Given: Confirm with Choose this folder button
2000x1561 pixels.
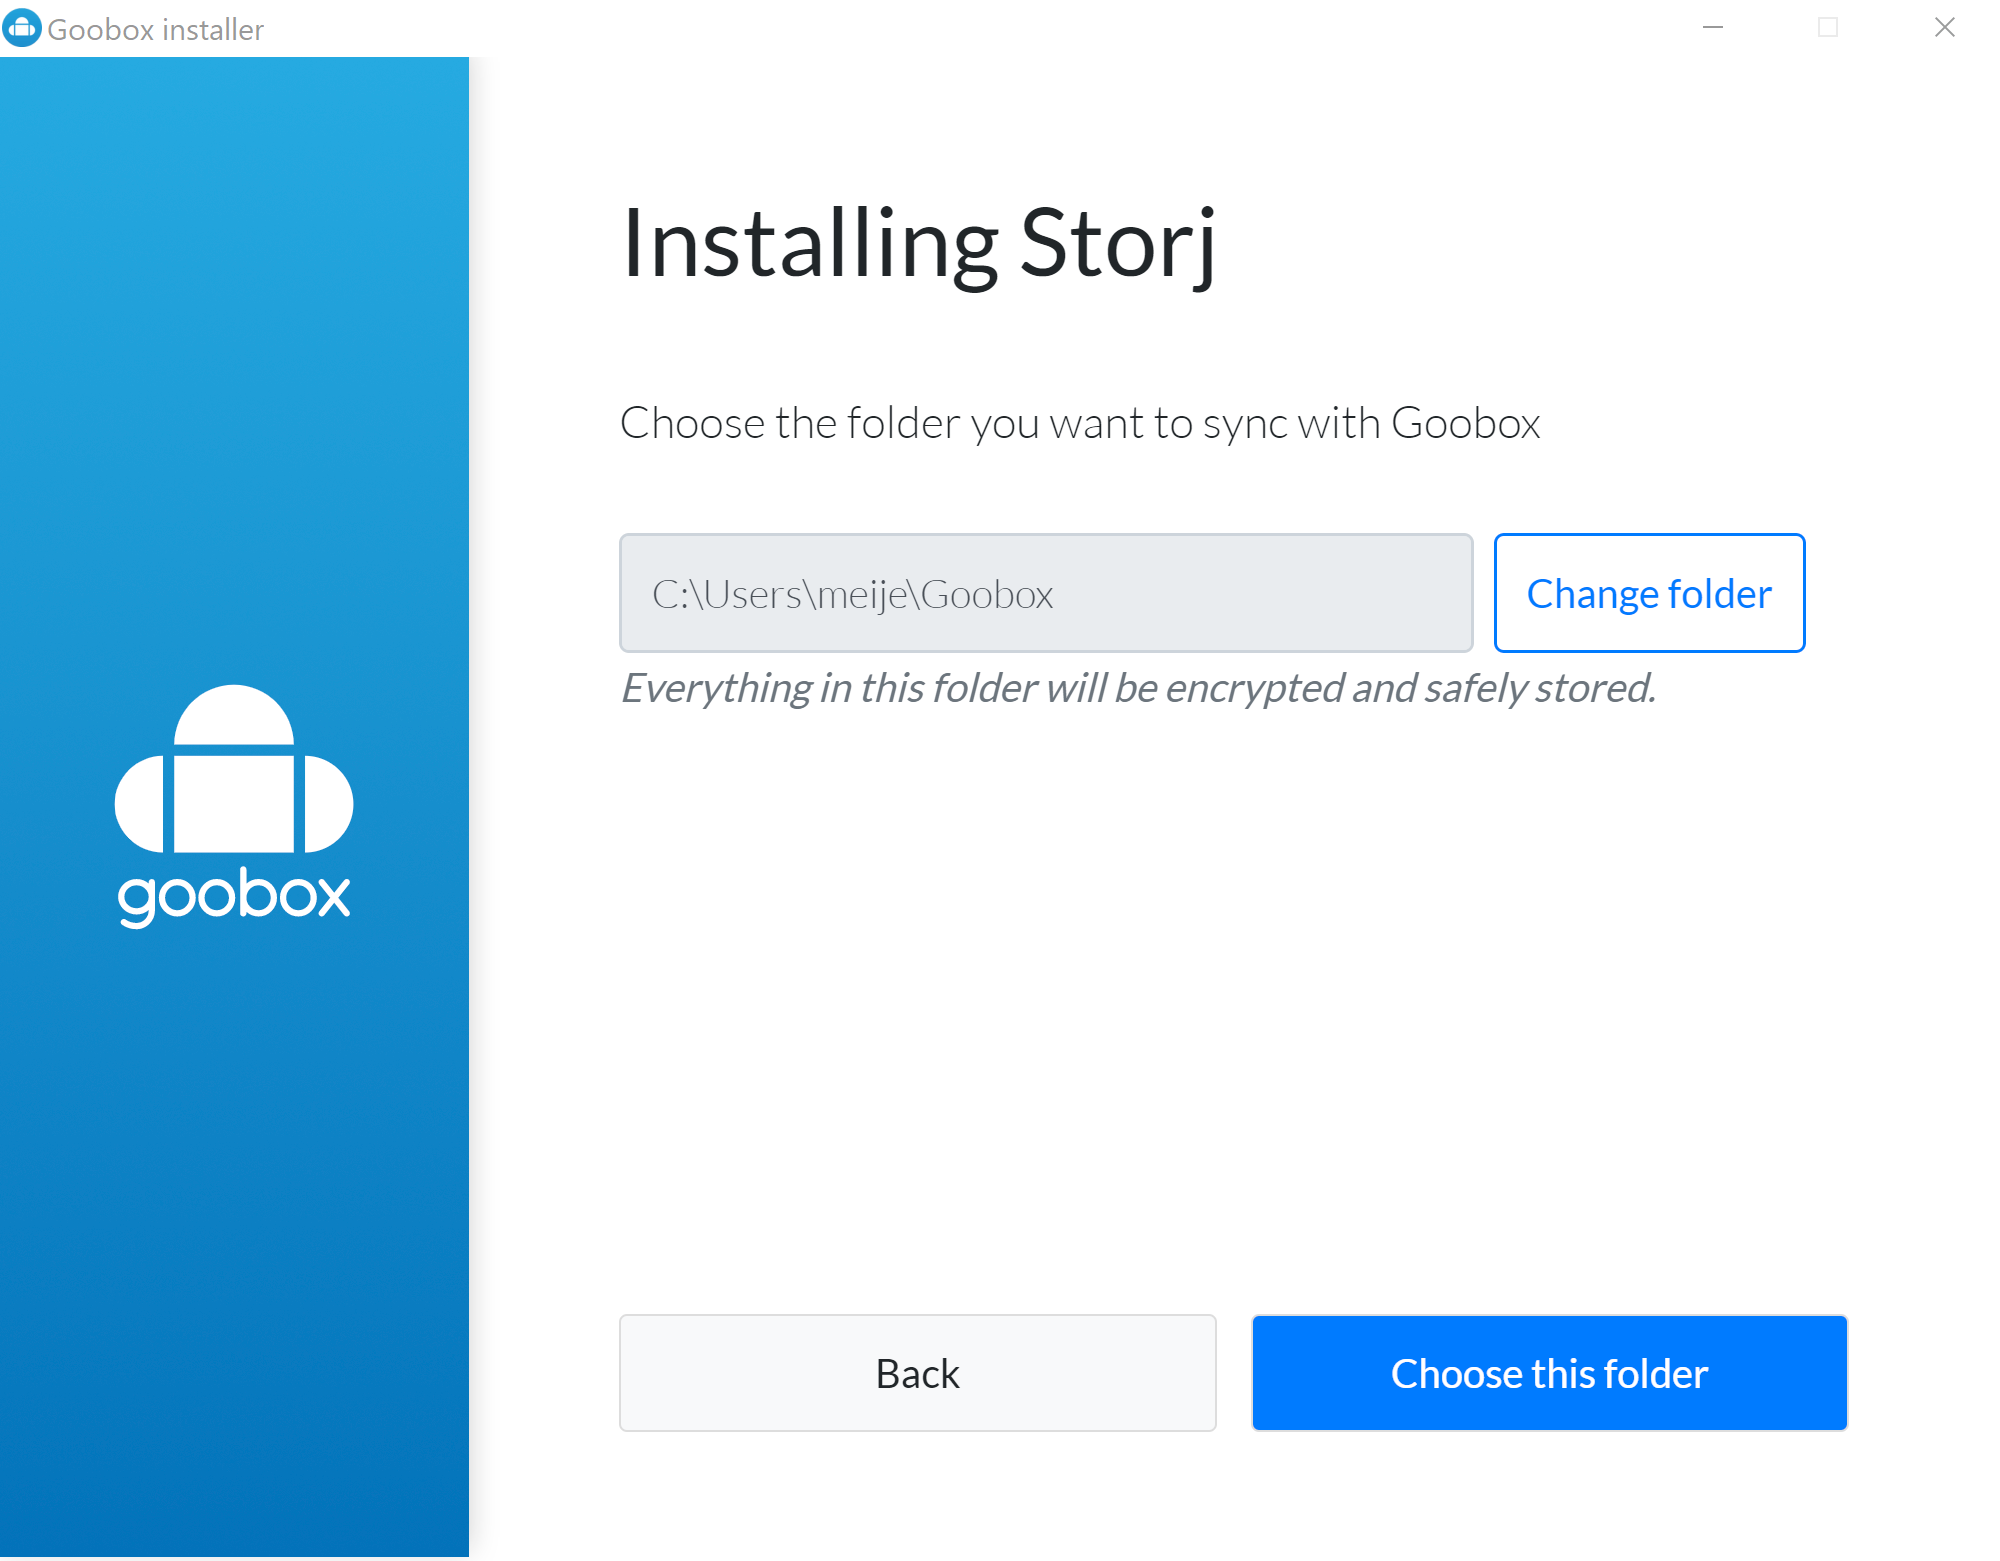Looking at the screenshot, I should [x=1549, y=1373].
